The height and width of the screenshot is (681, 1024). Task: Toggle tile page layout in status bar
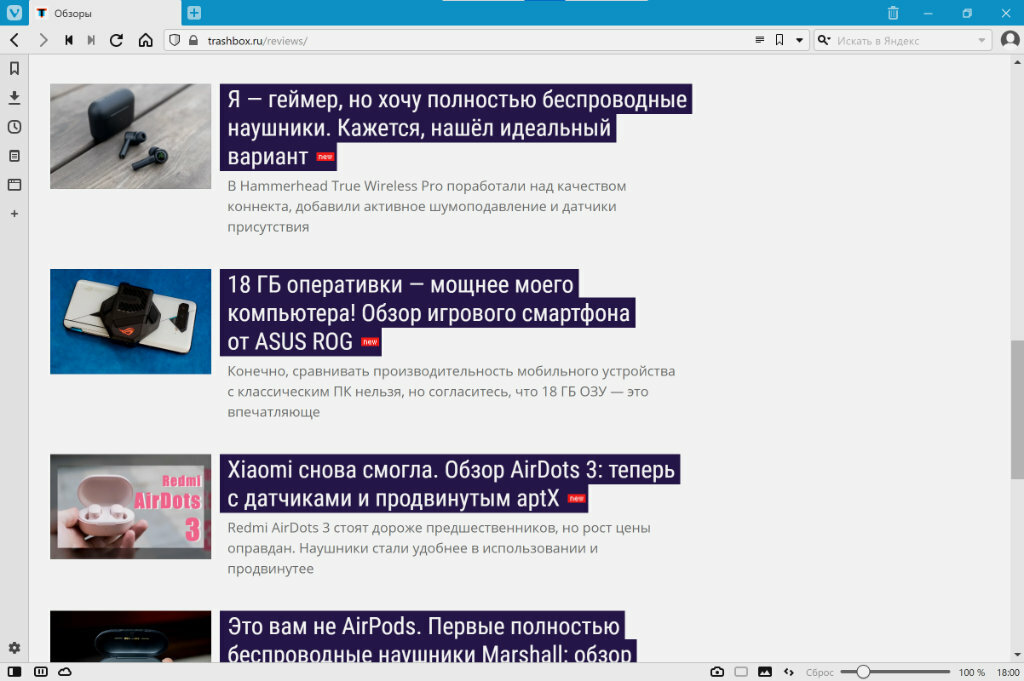tap(741, 672)
